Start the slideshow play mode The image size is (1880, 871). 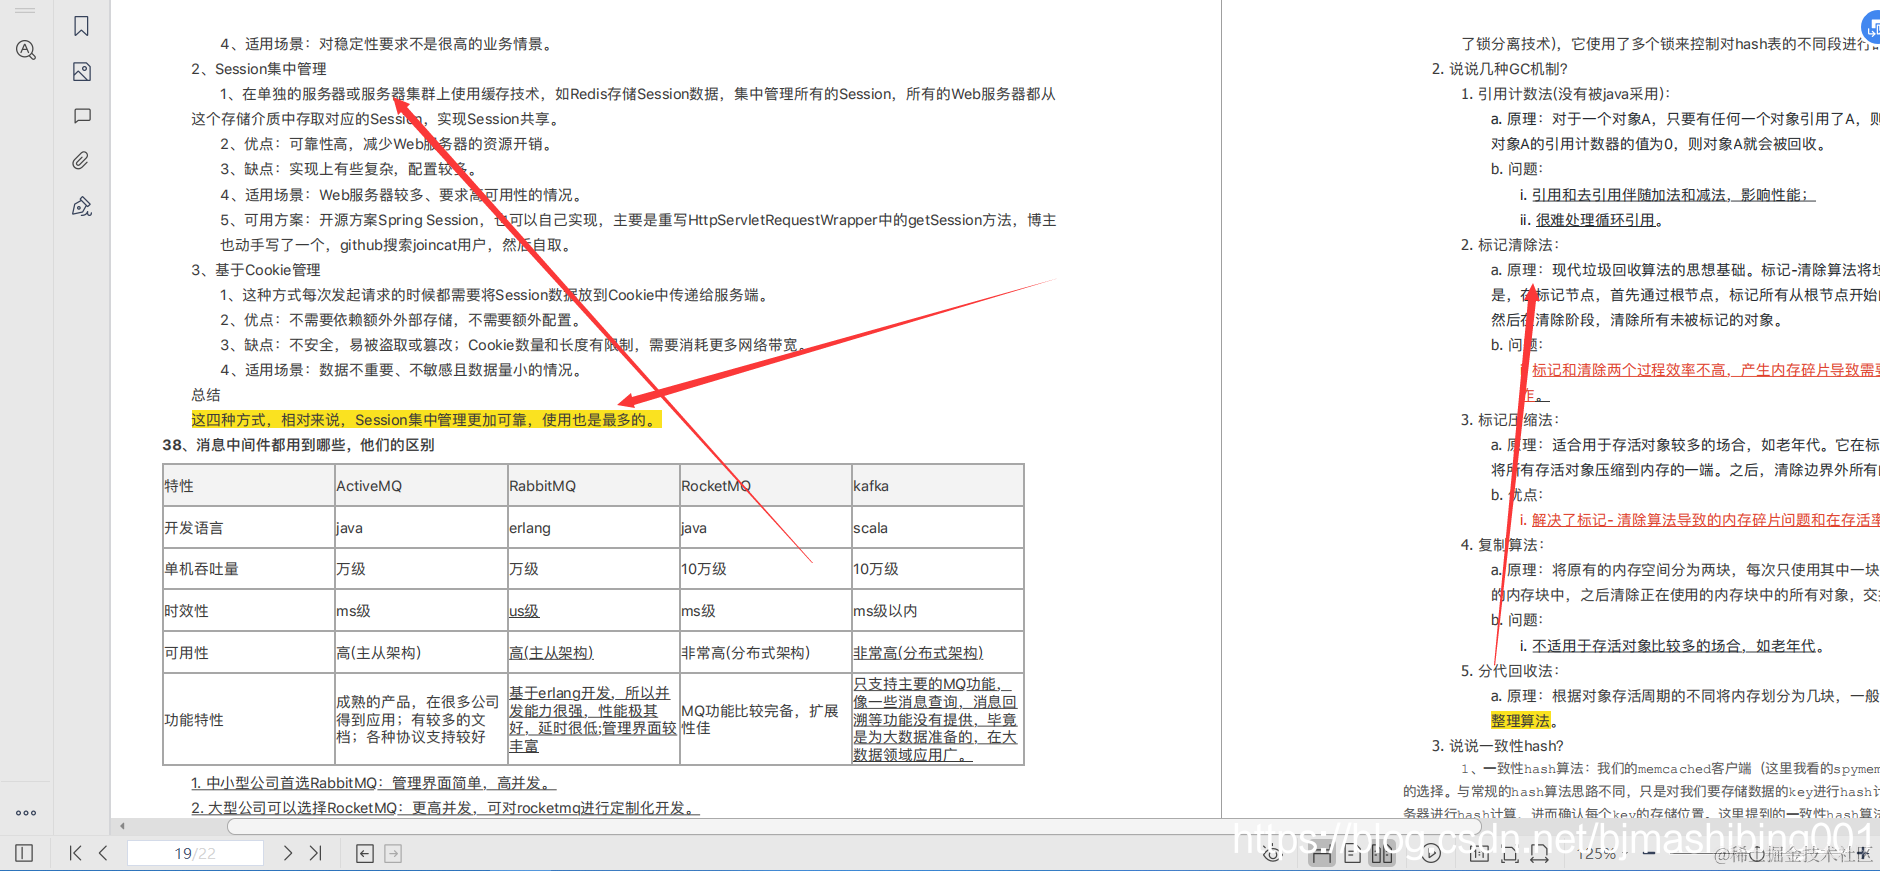coord(1431,853)
